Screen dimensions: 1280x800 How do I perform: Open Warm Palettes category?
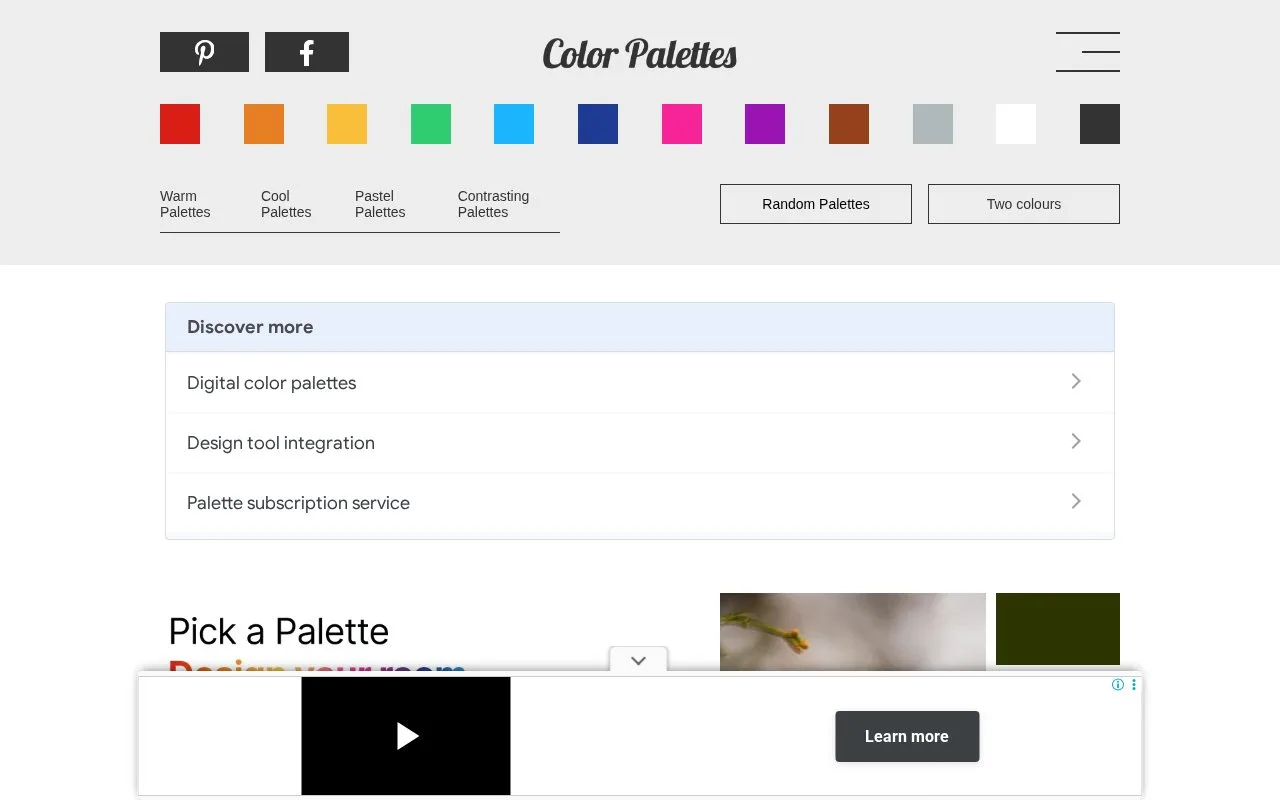pyautogui.click(x=185, y=204)
